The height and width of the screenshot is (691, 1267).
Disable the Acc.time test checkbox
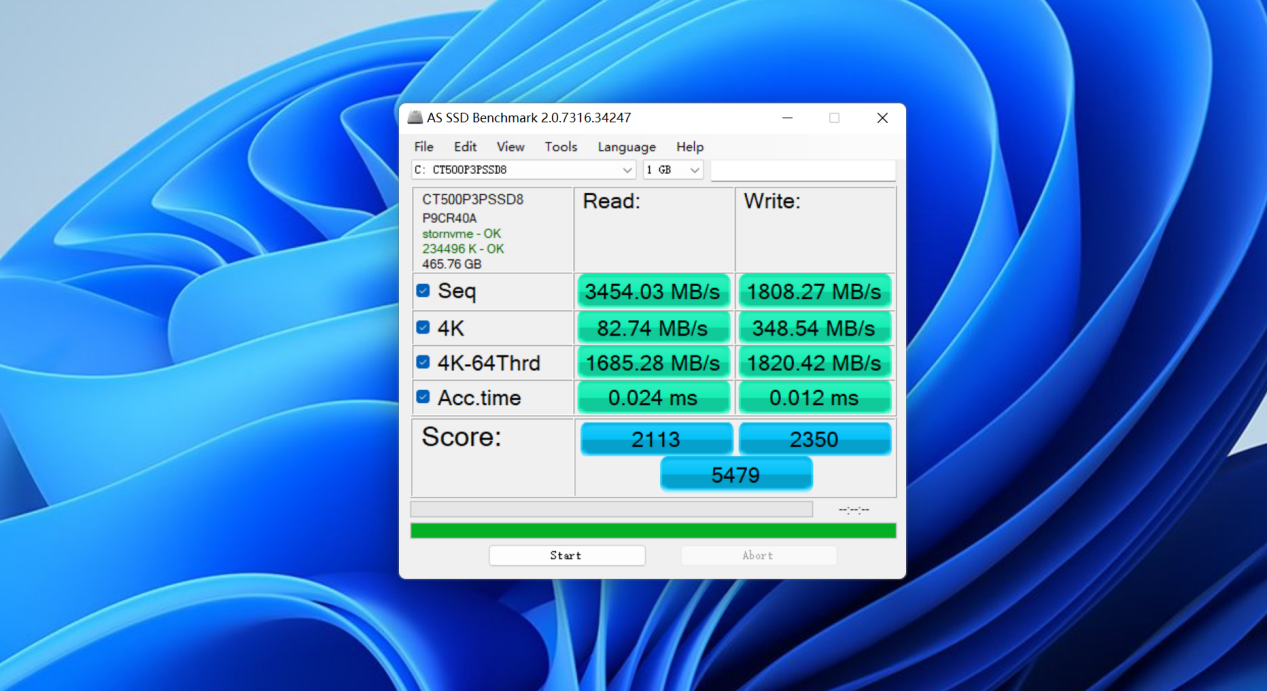[423, 397]
